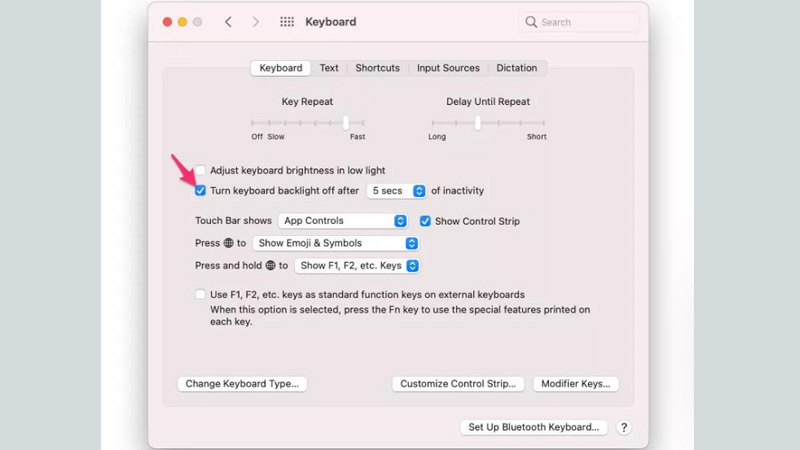Toggle turn keyboard backlight off checkbox
800x450 pixels.
click(201, 190)
